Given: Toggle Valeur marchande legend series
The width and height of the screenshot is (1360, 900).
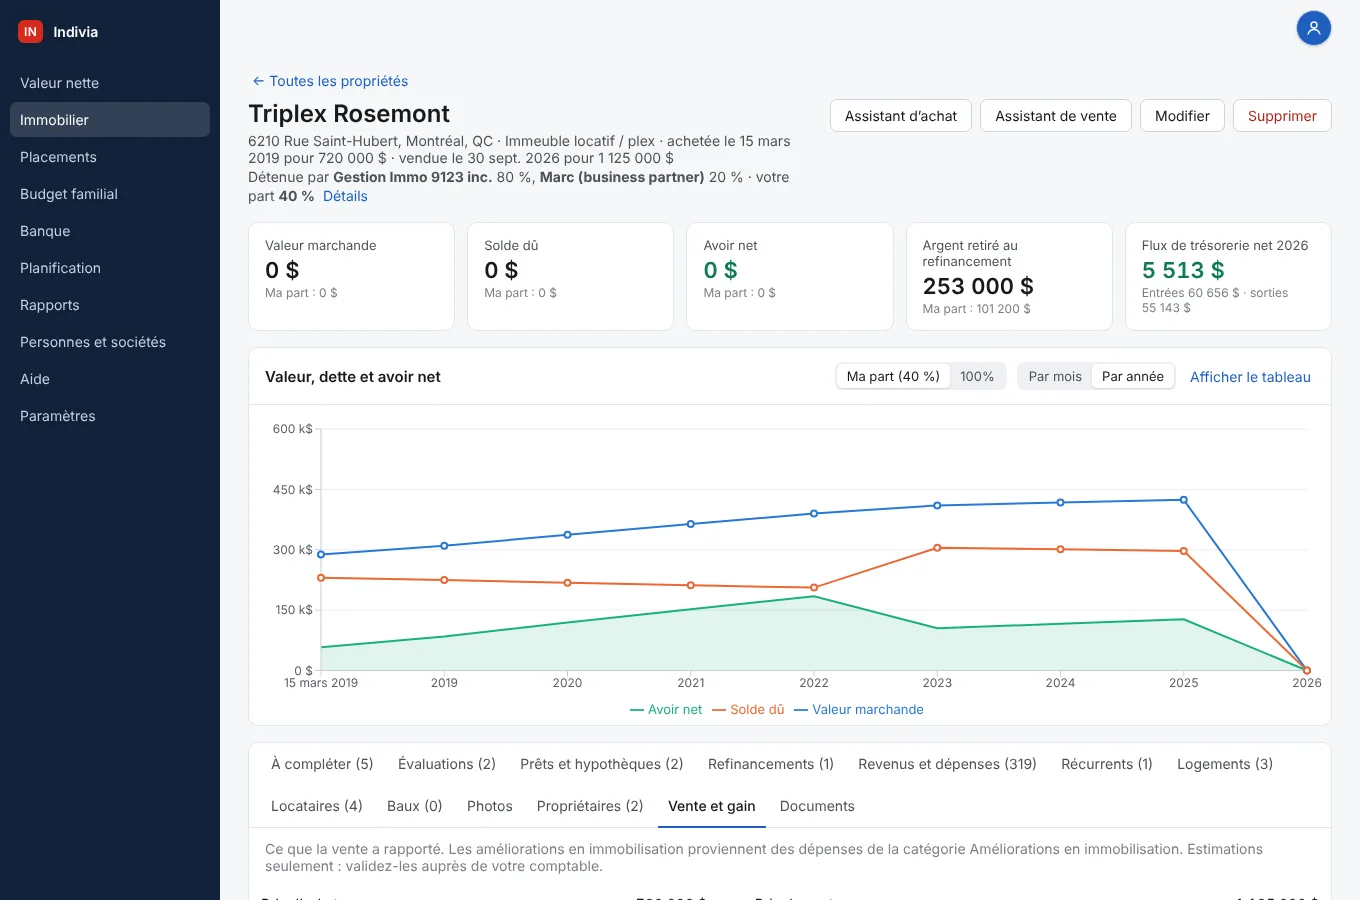Looking at the screenshot, I should pyautogui.click(x=859, y=710).
